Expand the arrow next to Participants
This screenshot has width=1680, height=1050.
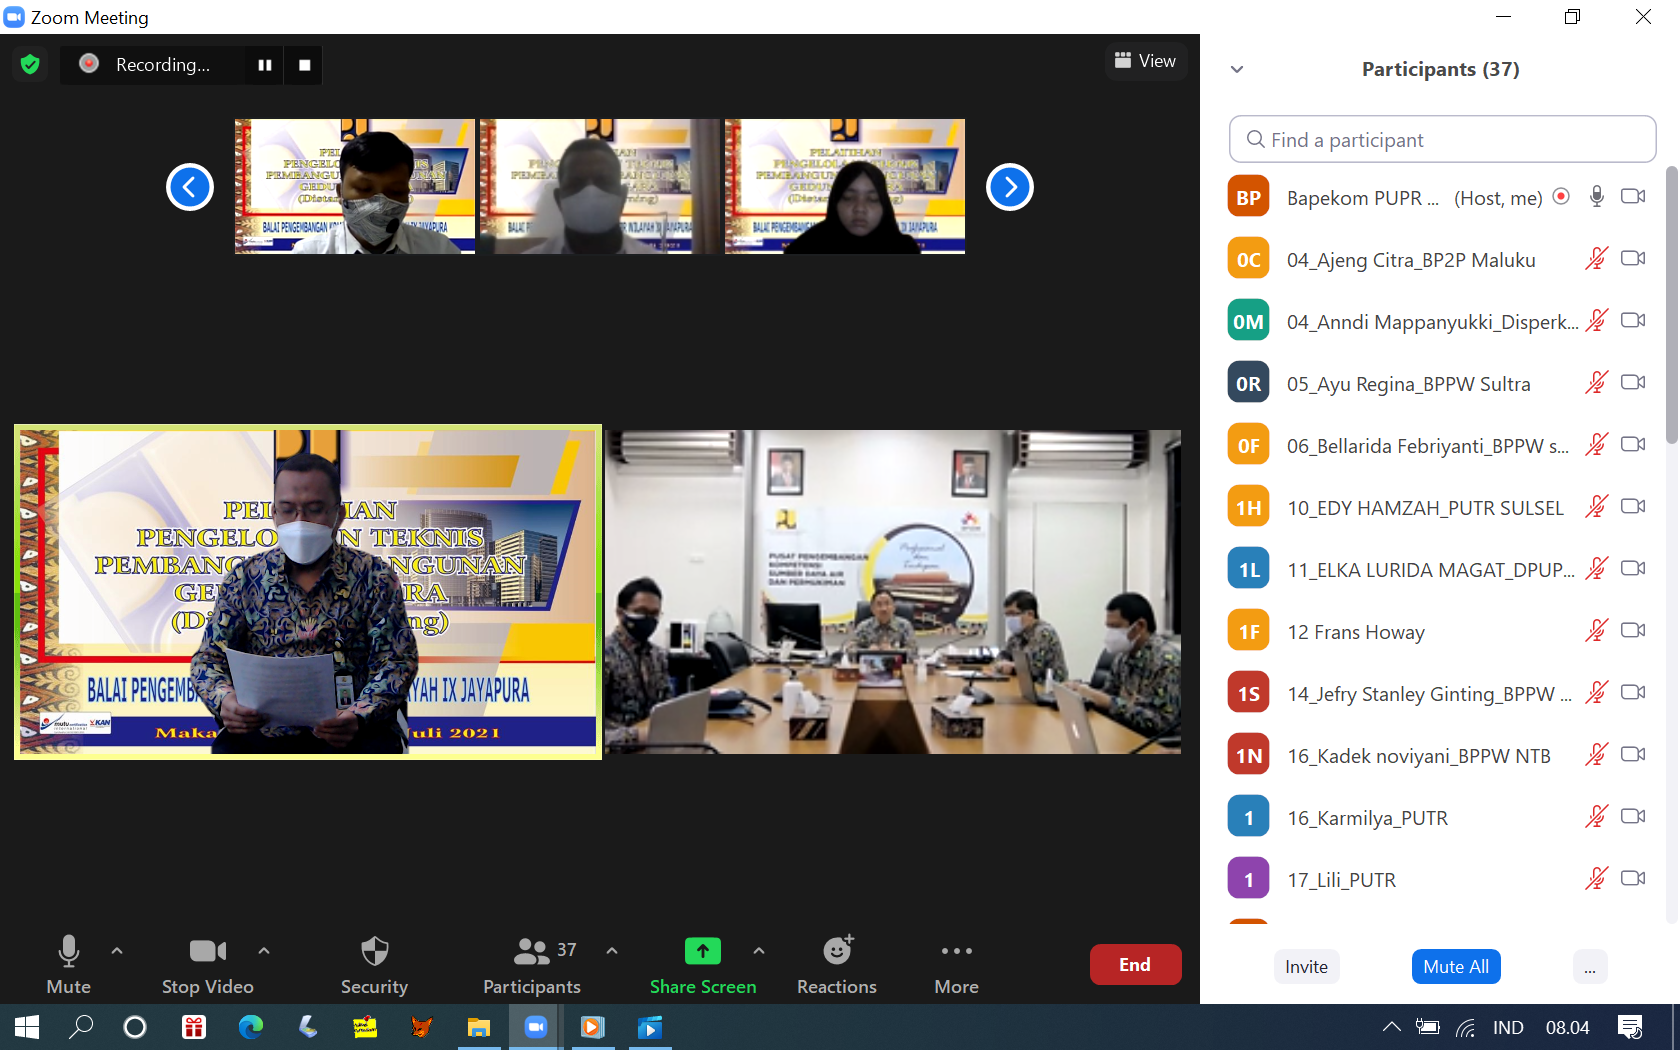pos(612,951)
